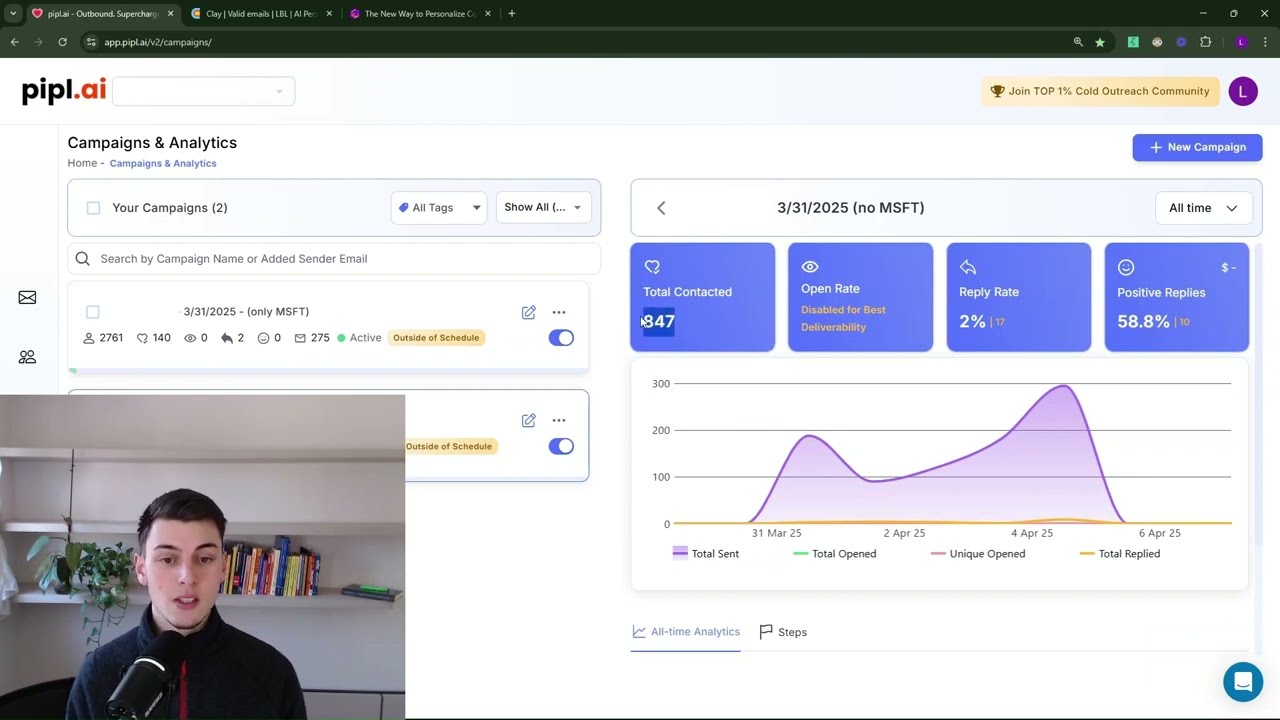Image resolution: width=1280 pixels, height=720 pixels.
Task: Open three-dot menu on second campaign card
Action: [x=559, y=420]
